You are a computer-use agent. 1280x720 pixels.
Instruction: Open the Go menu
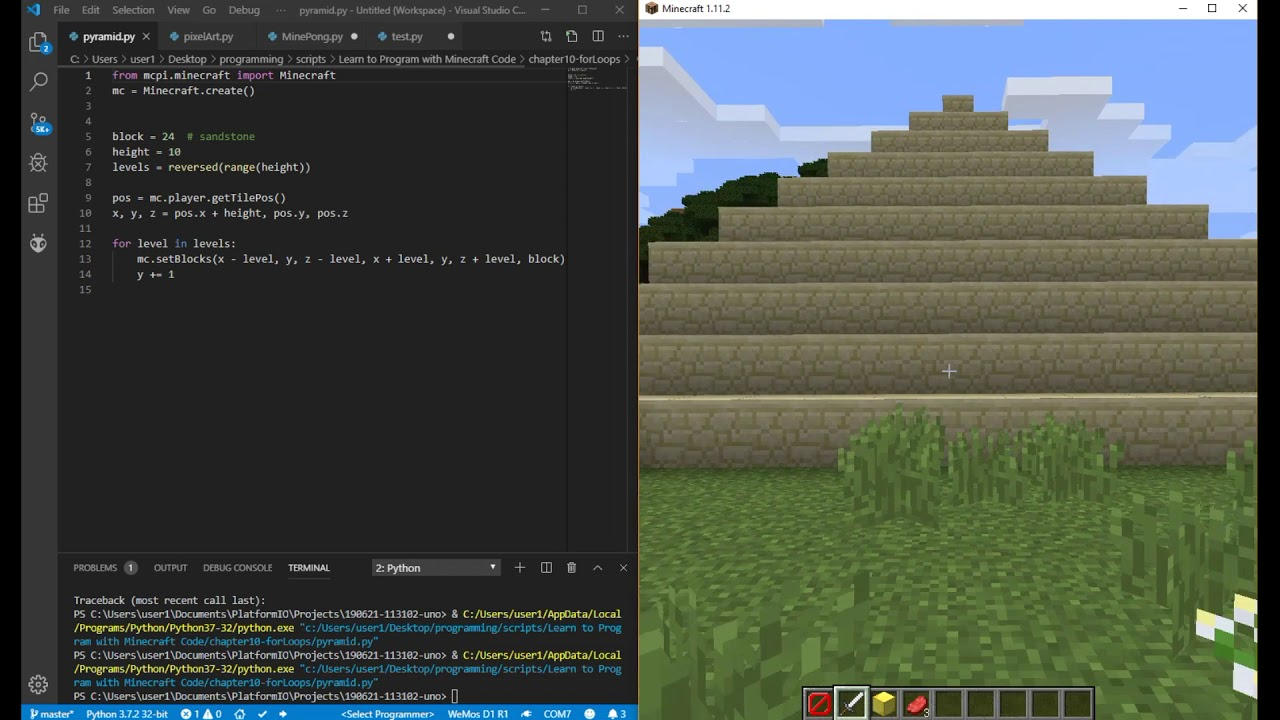click(x=209, y=10)
